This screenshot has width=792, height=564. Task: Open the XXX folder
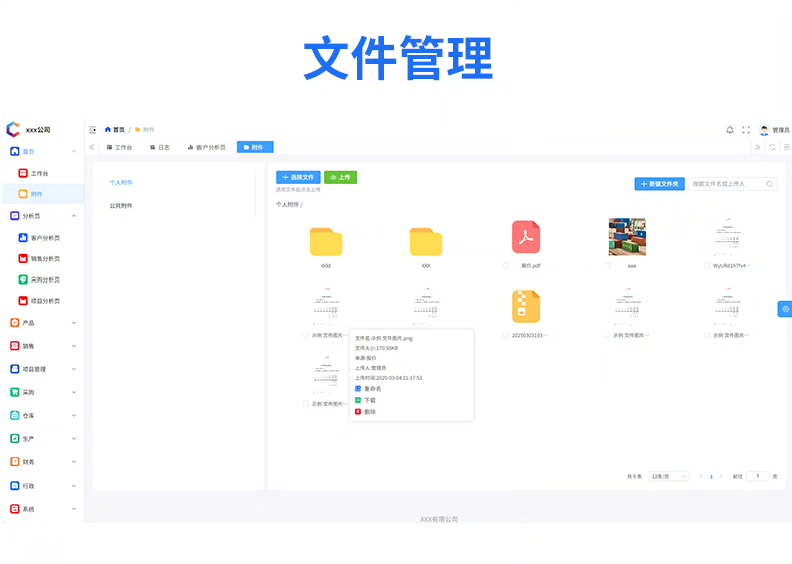click(426, 242)
